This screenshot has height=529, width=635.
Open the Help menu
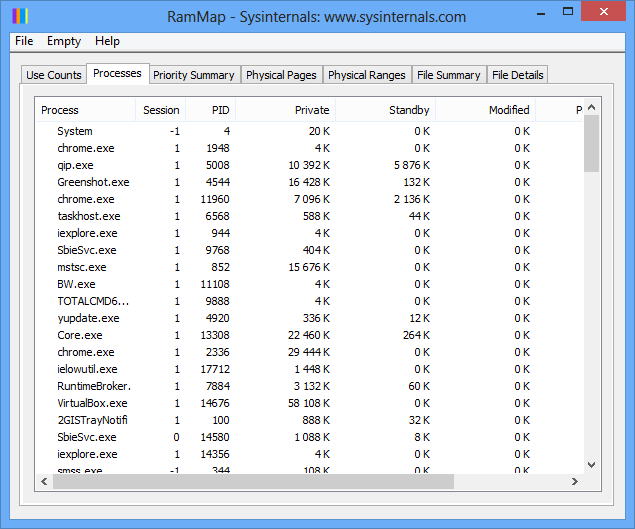coord(107,41)
